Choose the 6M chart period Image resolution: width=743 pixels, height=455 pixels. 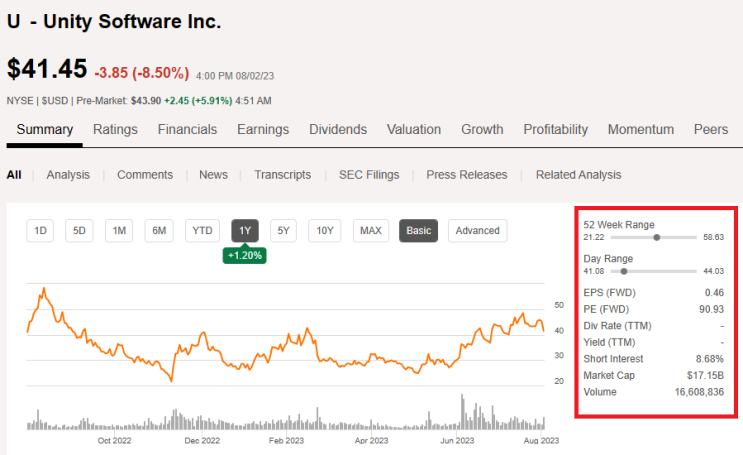(x=159, y=231)
